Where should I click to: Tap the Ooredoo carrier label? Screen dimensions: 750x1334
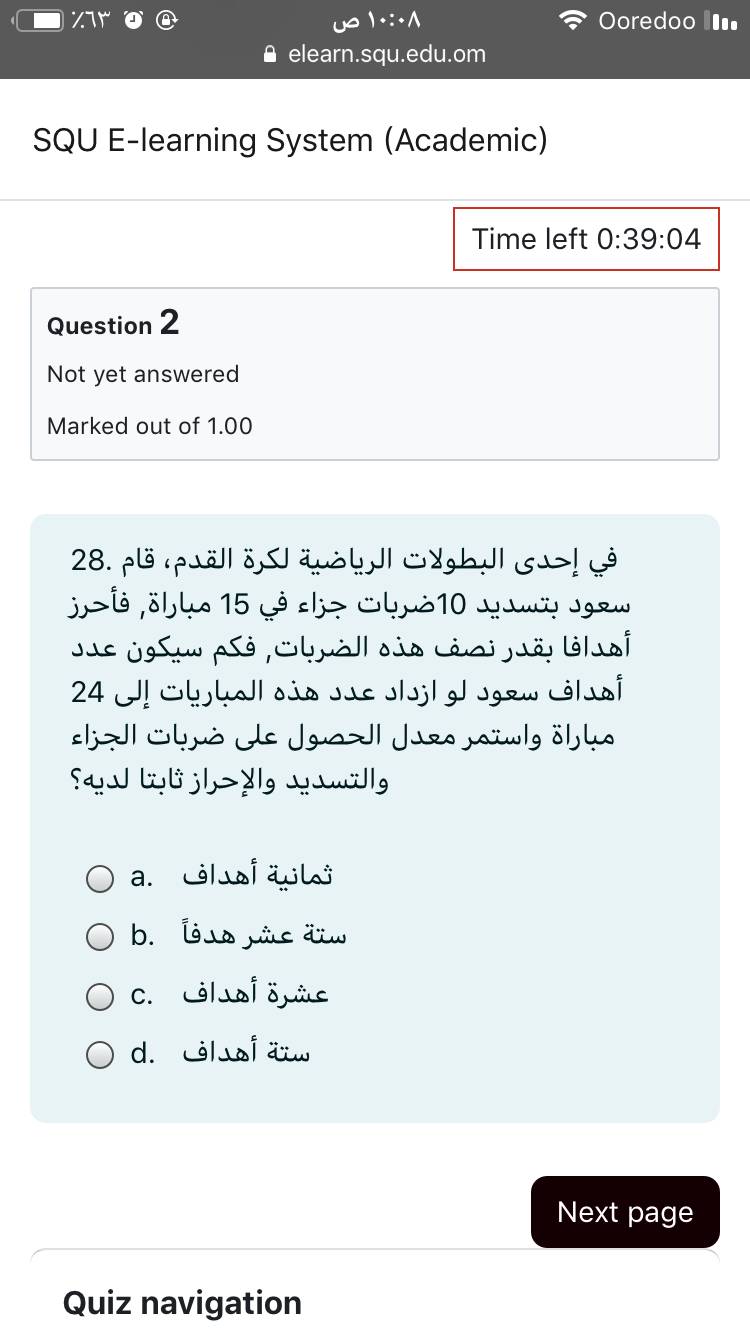point(646,21)
